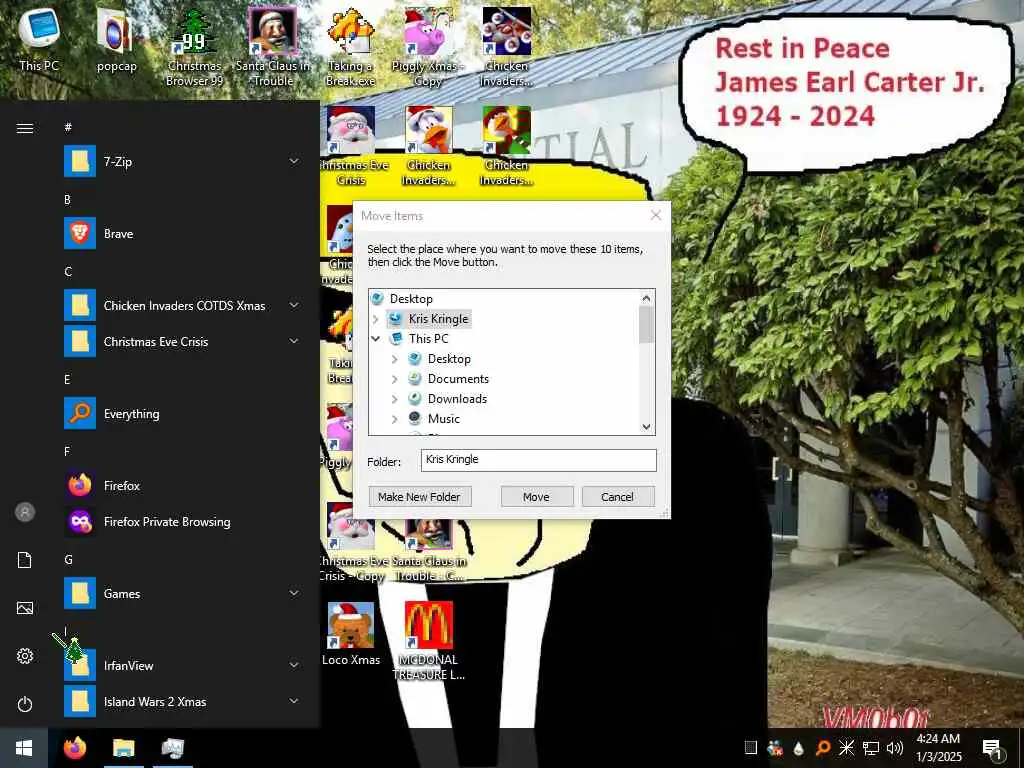The width and height of the screenshot is (1024, 768).
Task: Close the Move Items dialog
Action: click(x=656, y=215)
